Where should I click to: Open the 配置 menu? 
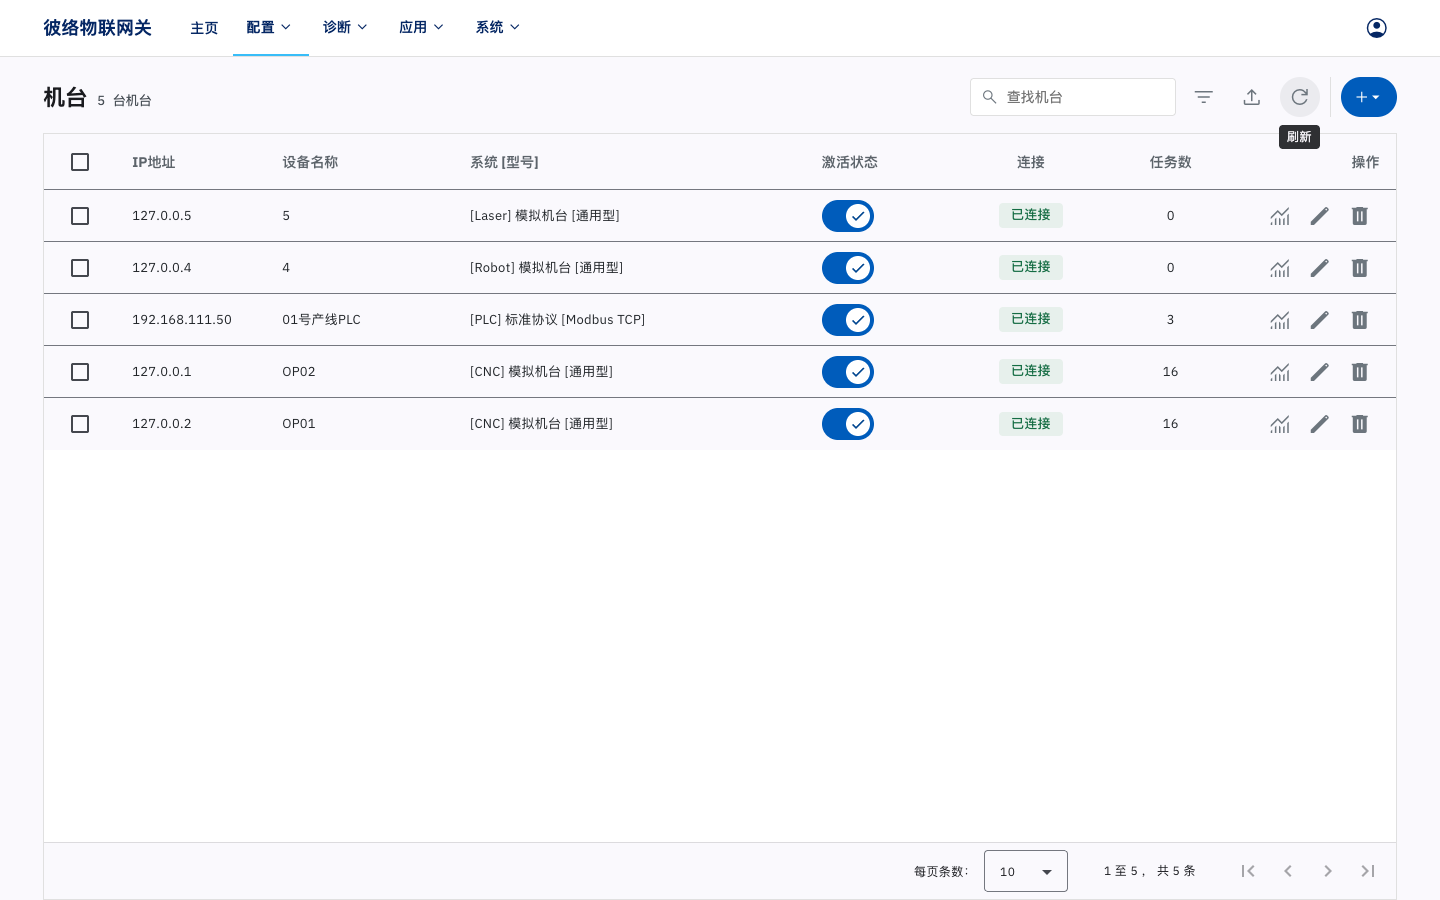pyautogui.click(x=270, y=28)
